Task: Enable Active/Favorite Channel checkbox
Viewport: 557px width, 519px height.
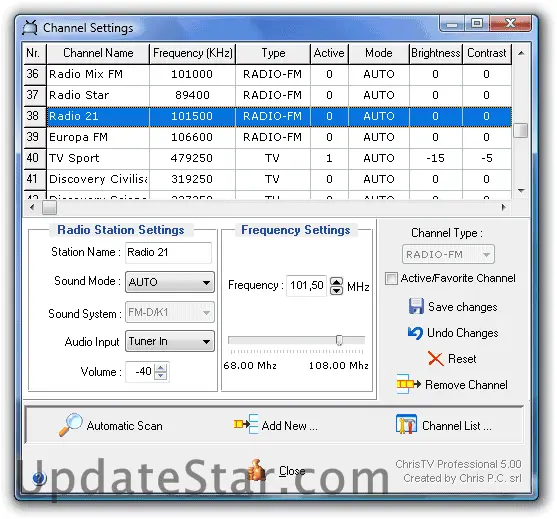Action: 391,279
